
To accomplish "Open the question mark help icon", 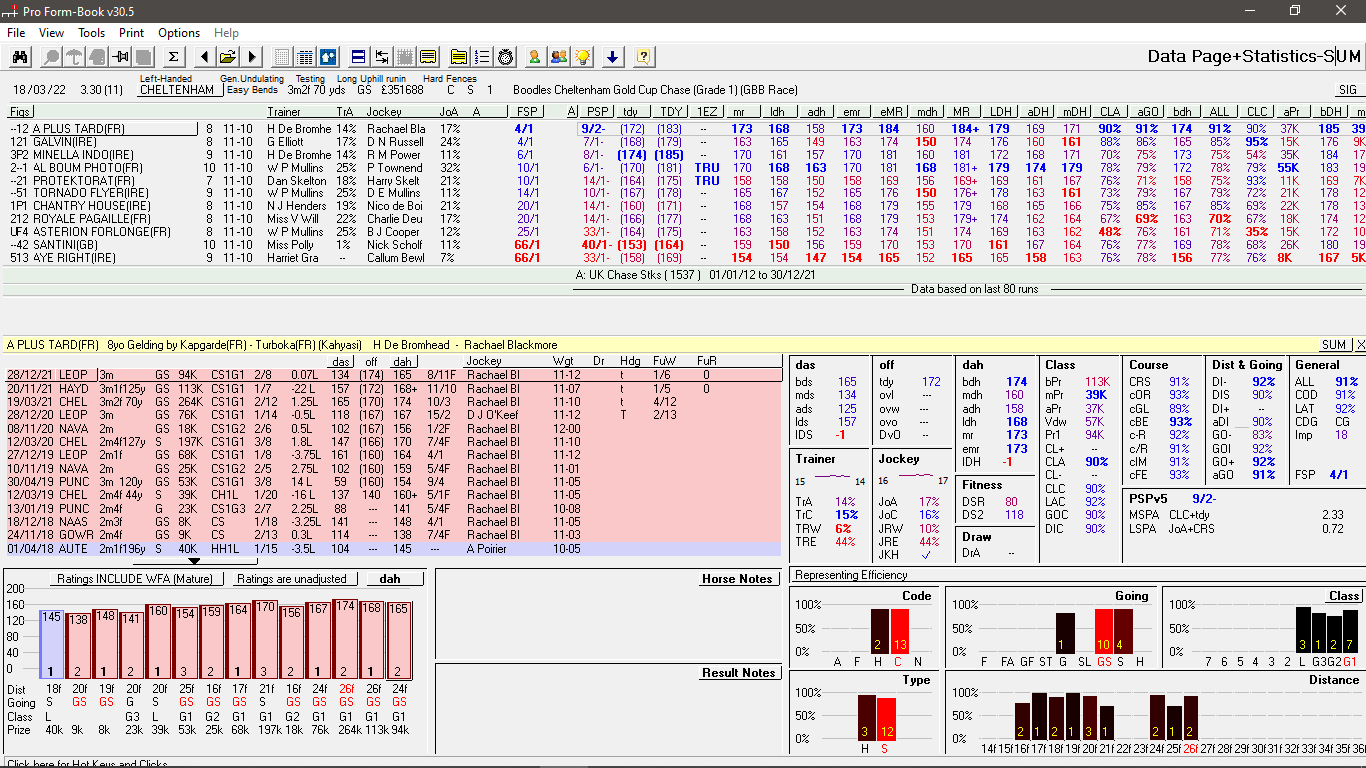I will (644, 57).
